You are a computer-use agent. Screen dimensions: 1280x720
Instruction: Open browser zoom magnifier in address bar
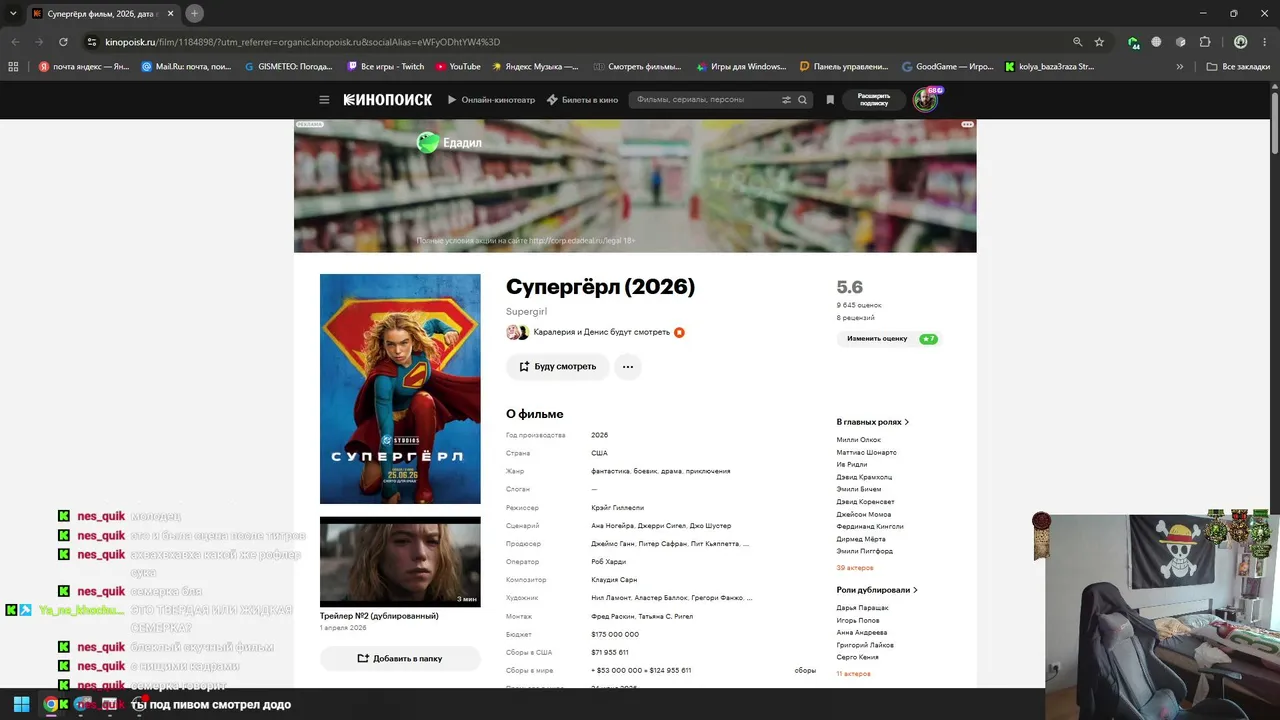pyautogui.click(x=1077, y=42)
